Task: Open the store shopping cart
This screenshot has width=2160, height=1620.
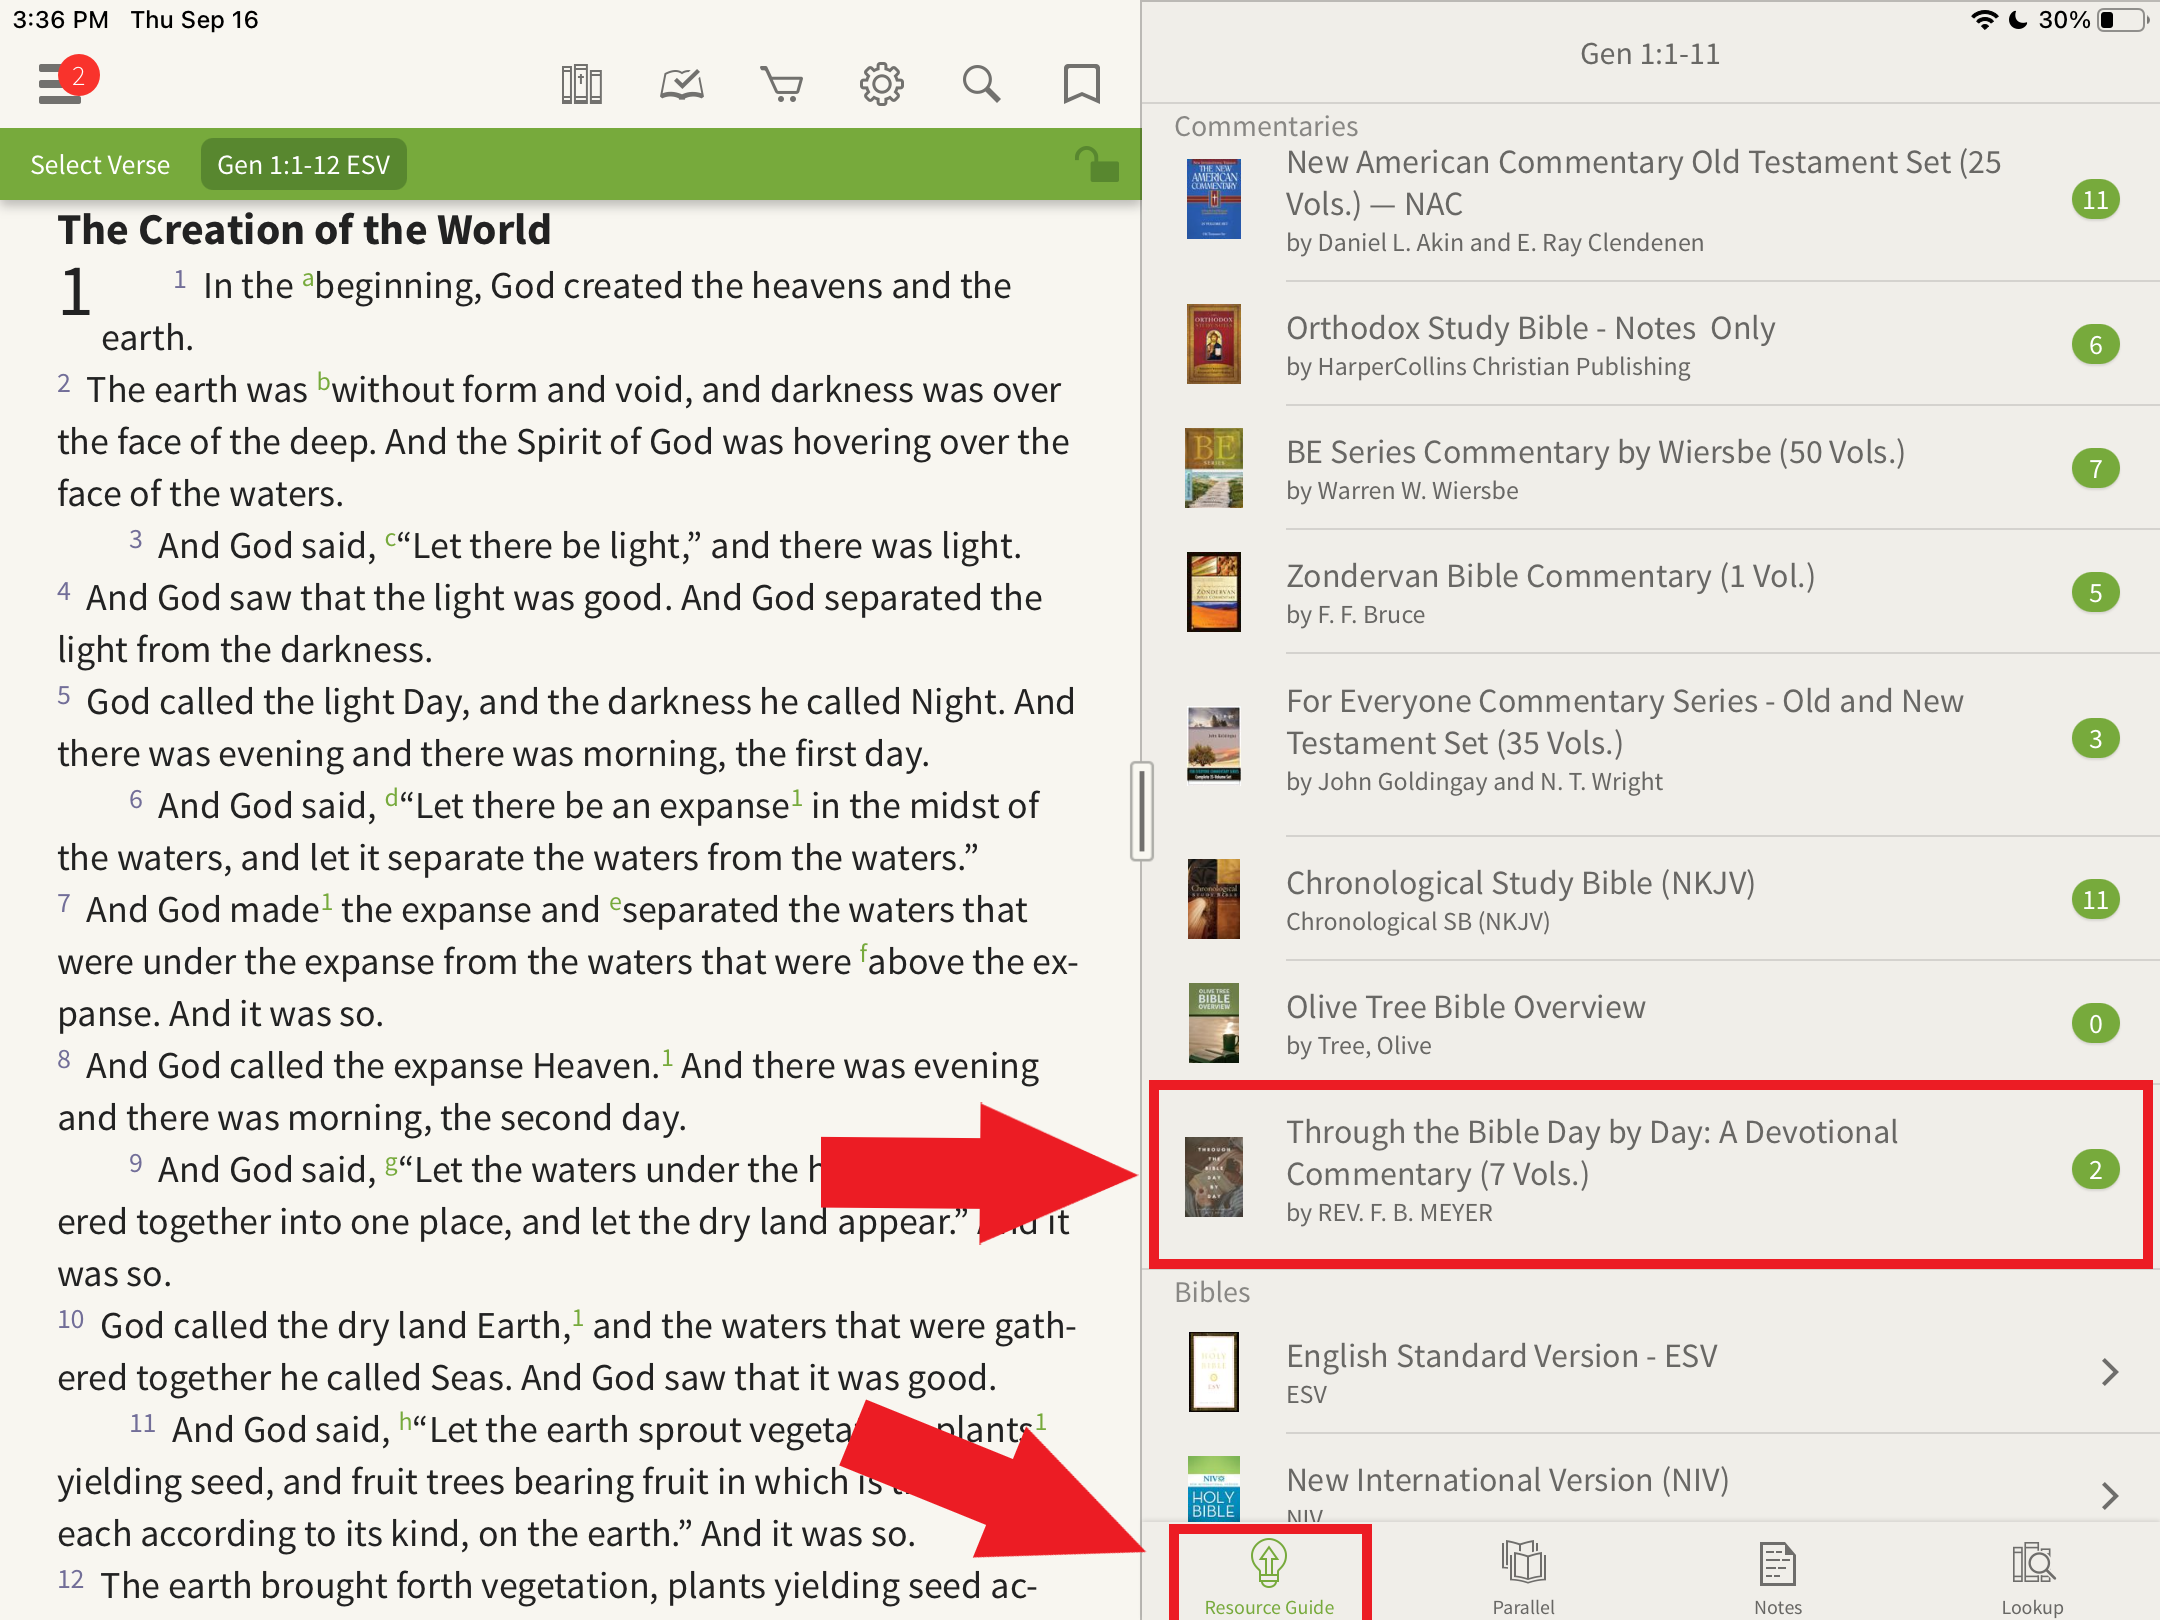Action: [x=781, y=84]
